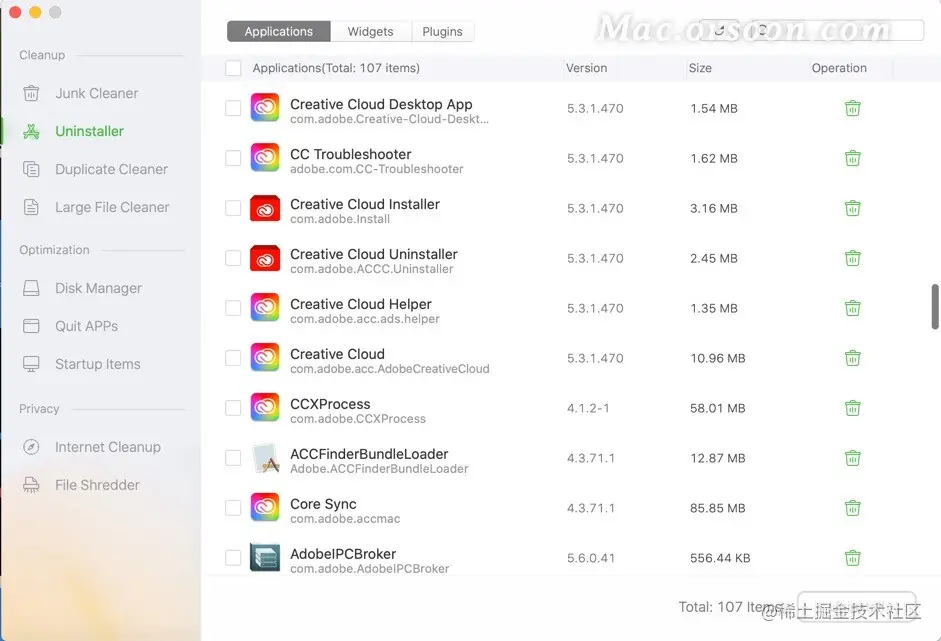Check the Creative Cloud Desktop App checkbox
The width and height of the screenshot is (941, 641).
point(233,108)
